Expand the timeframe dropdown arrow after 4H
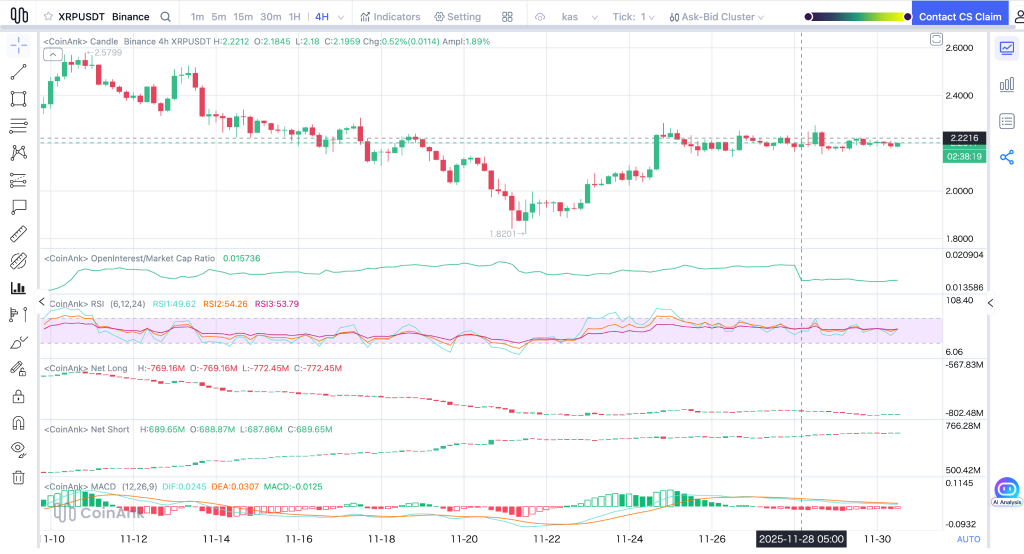1024x554 pixels. 340,17
